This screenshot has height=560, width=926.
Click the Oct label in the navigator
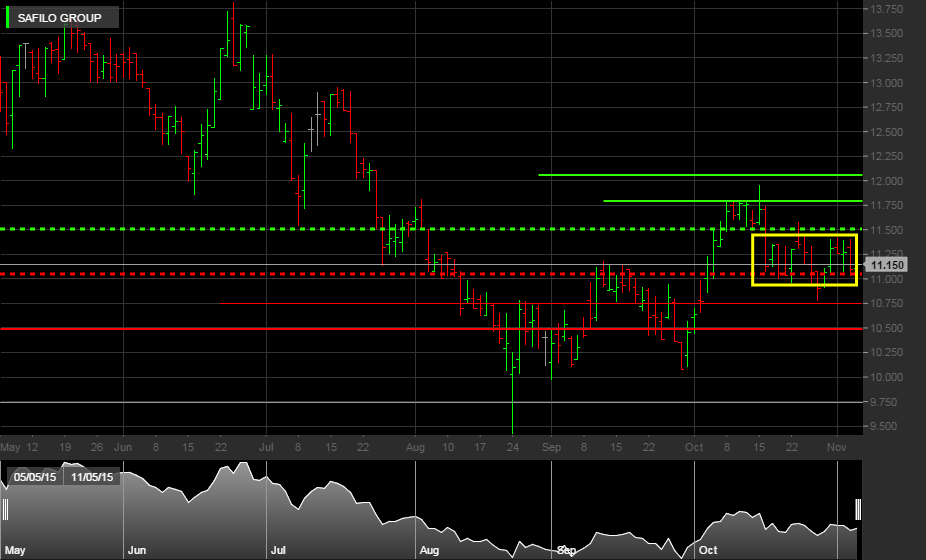[x=708, y=550]
